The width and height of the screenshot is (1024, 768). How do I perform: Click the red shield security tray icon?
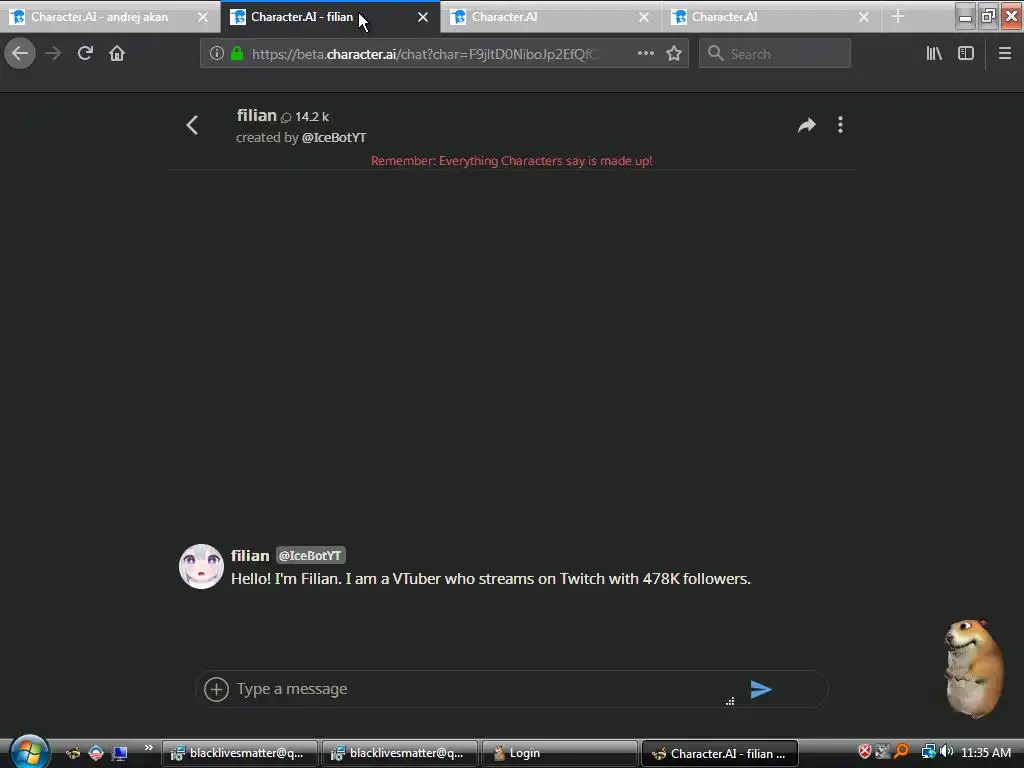pos(865,752)
